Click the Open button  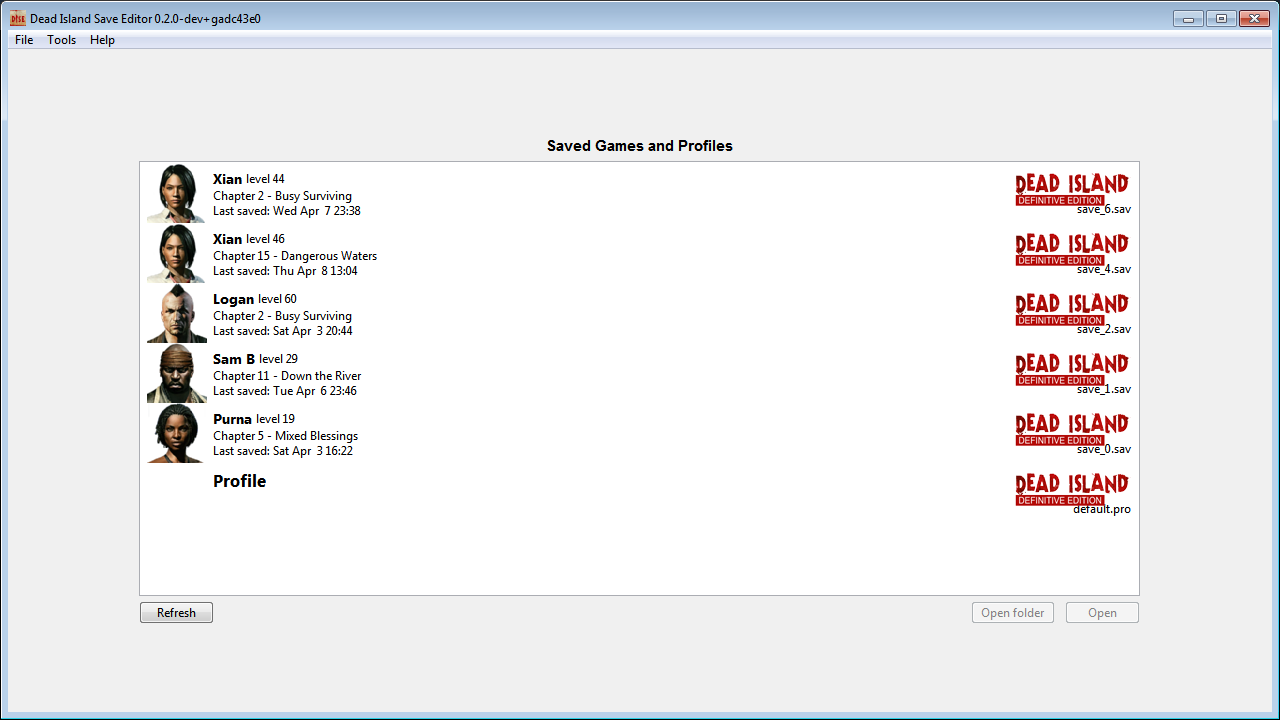pyautogui.click(x=1102, y=613)
